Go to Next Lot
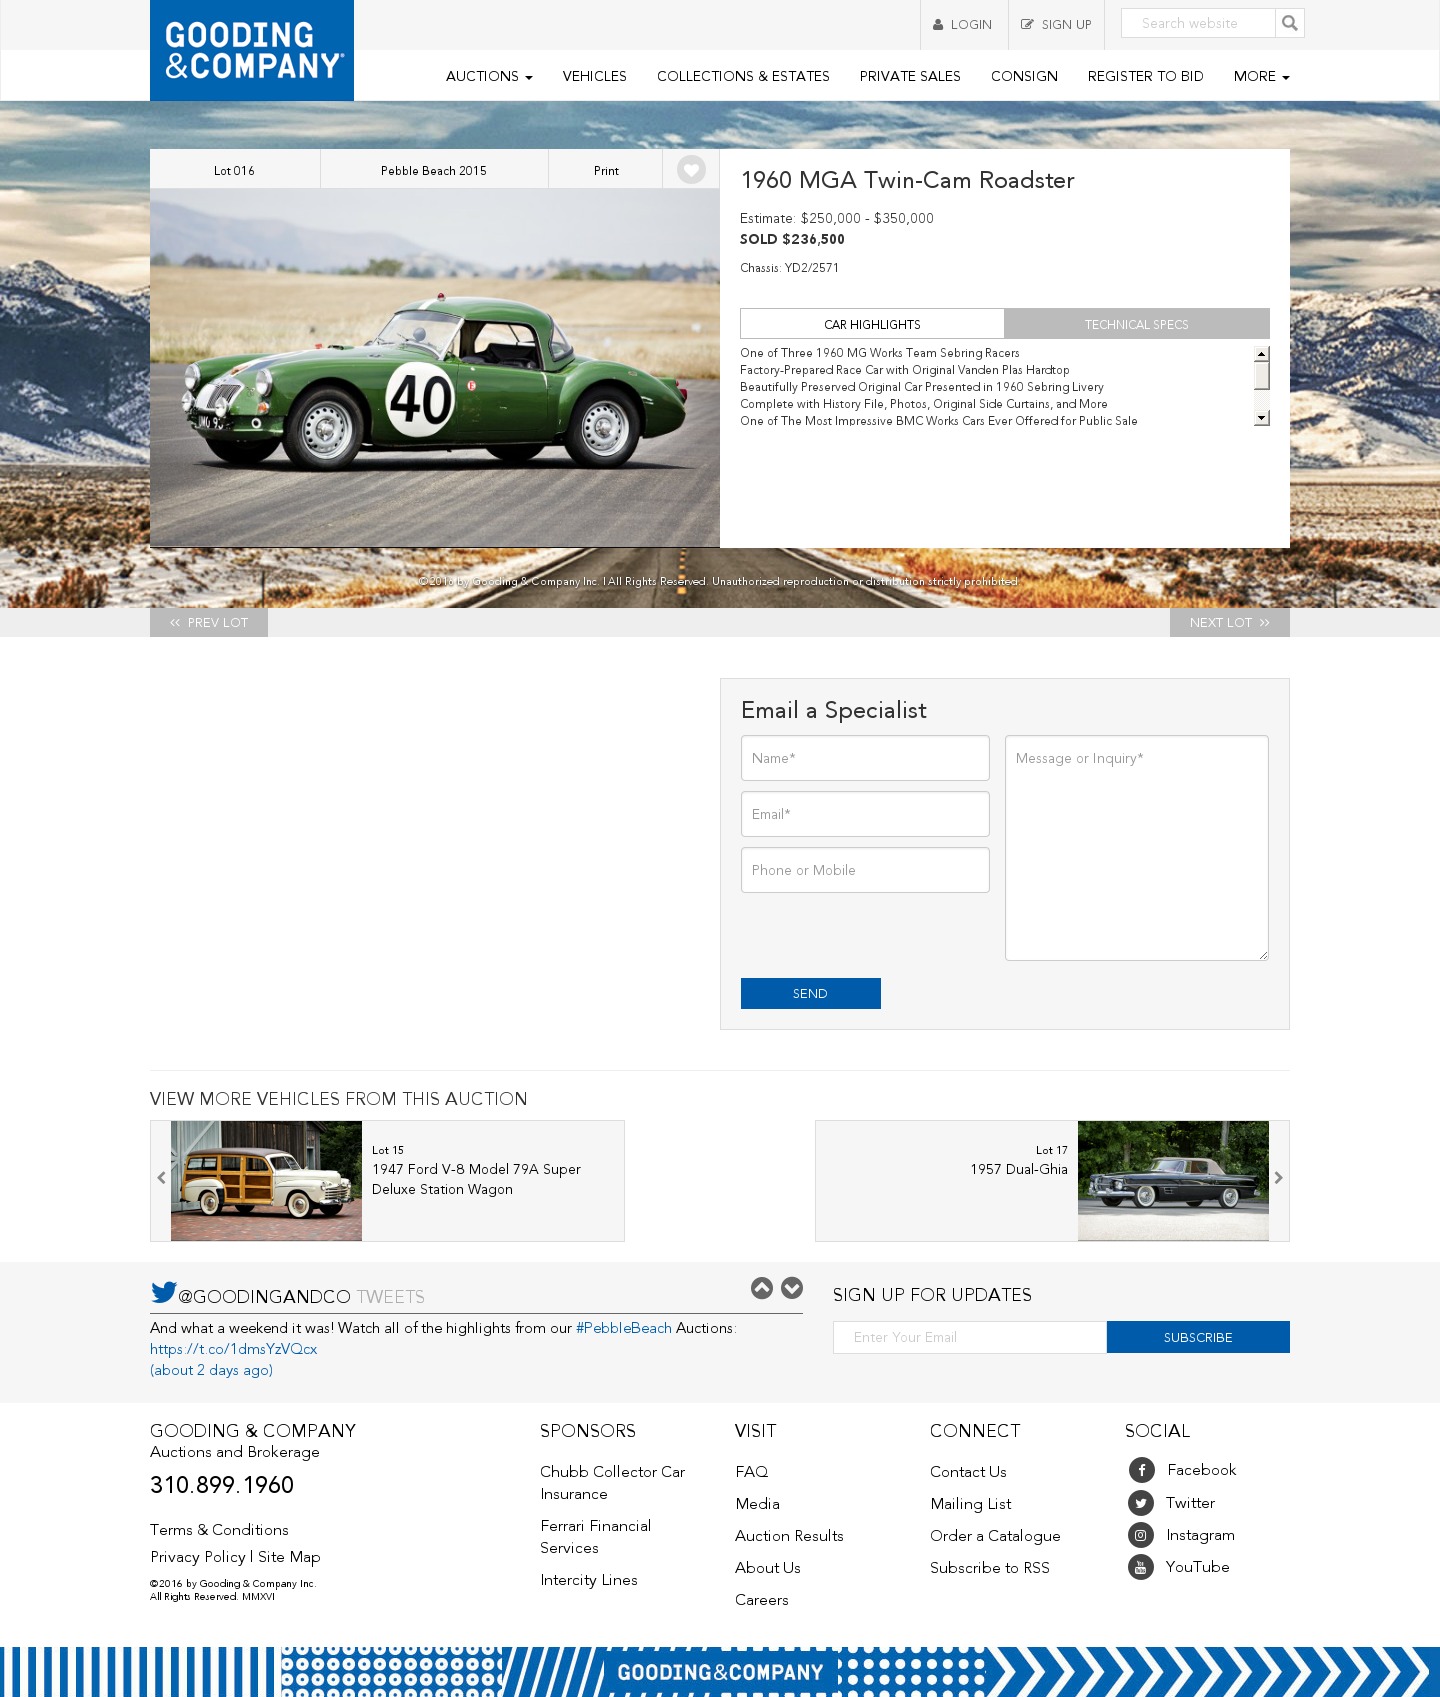1440x1697 pixels. click(1230, 622)
